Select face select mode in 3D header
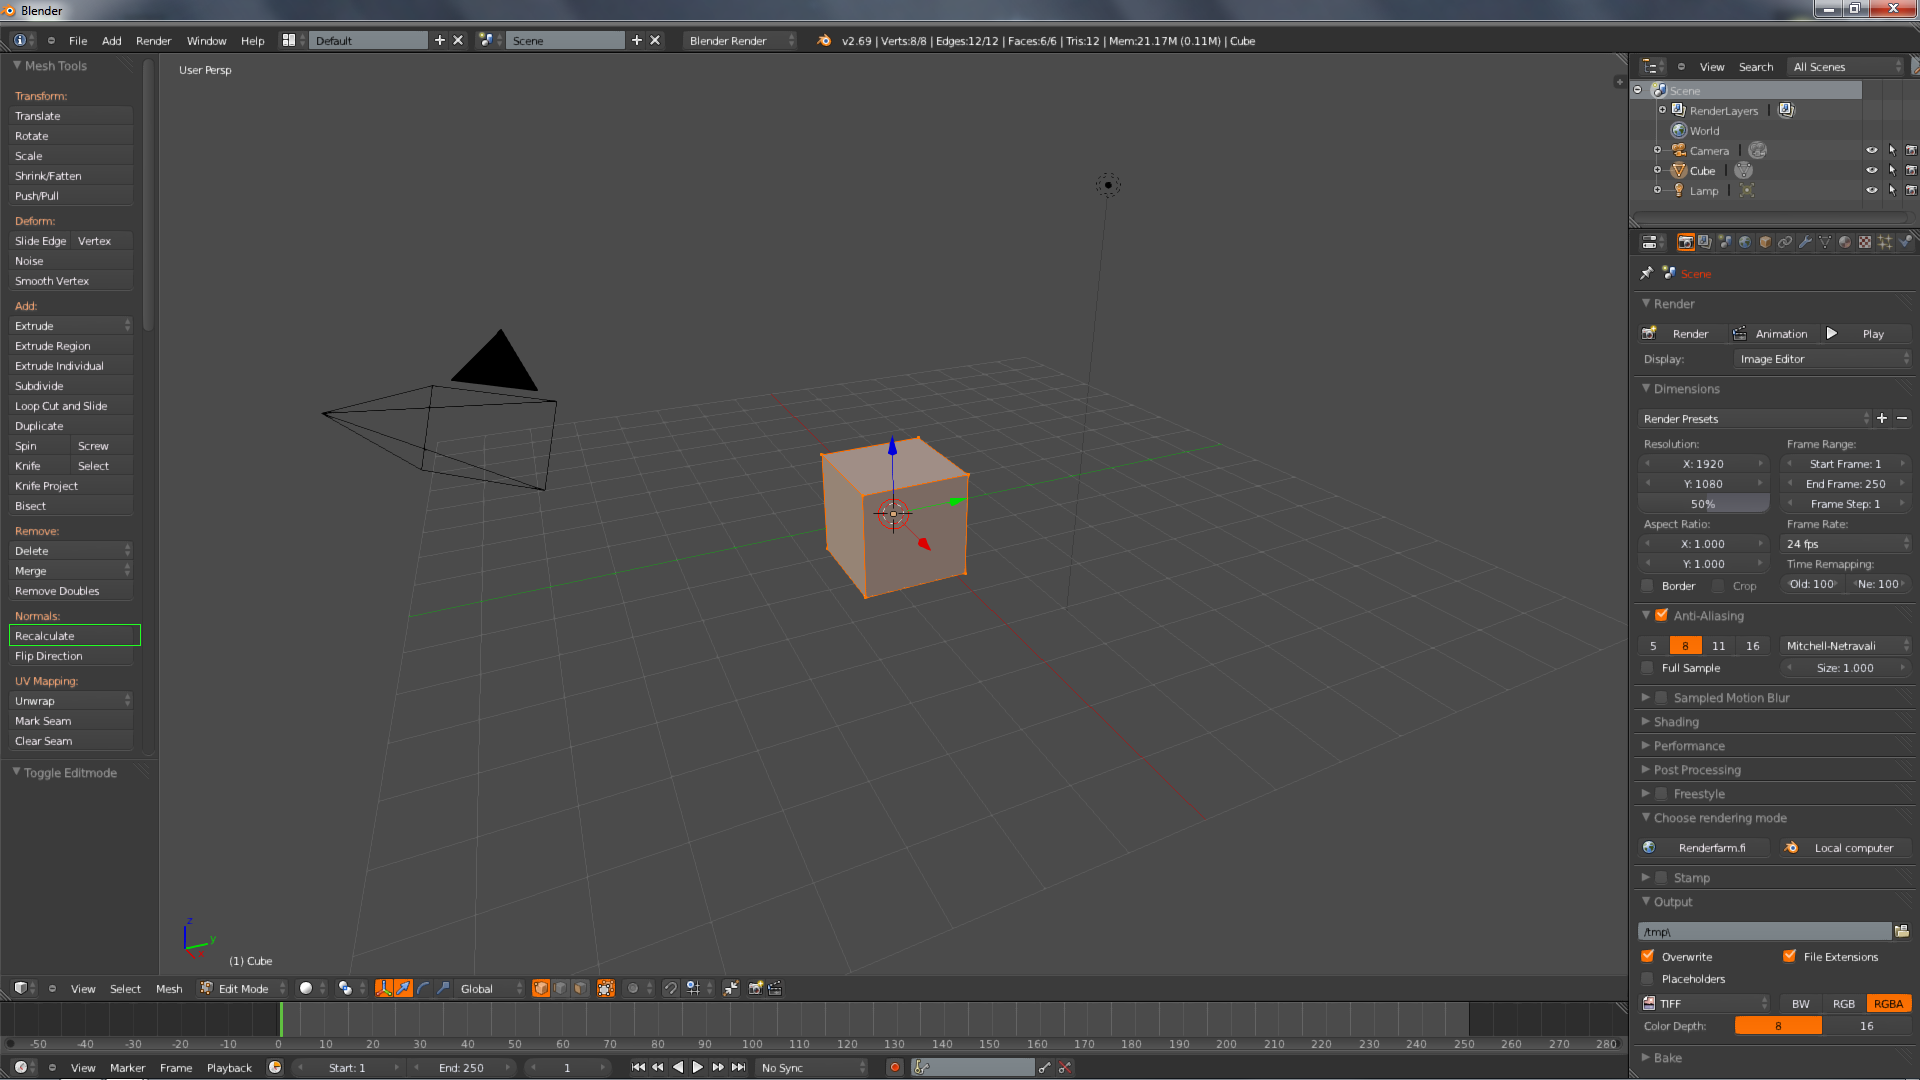Viewport: 1920px width, 1080px height. click(581, 988)
